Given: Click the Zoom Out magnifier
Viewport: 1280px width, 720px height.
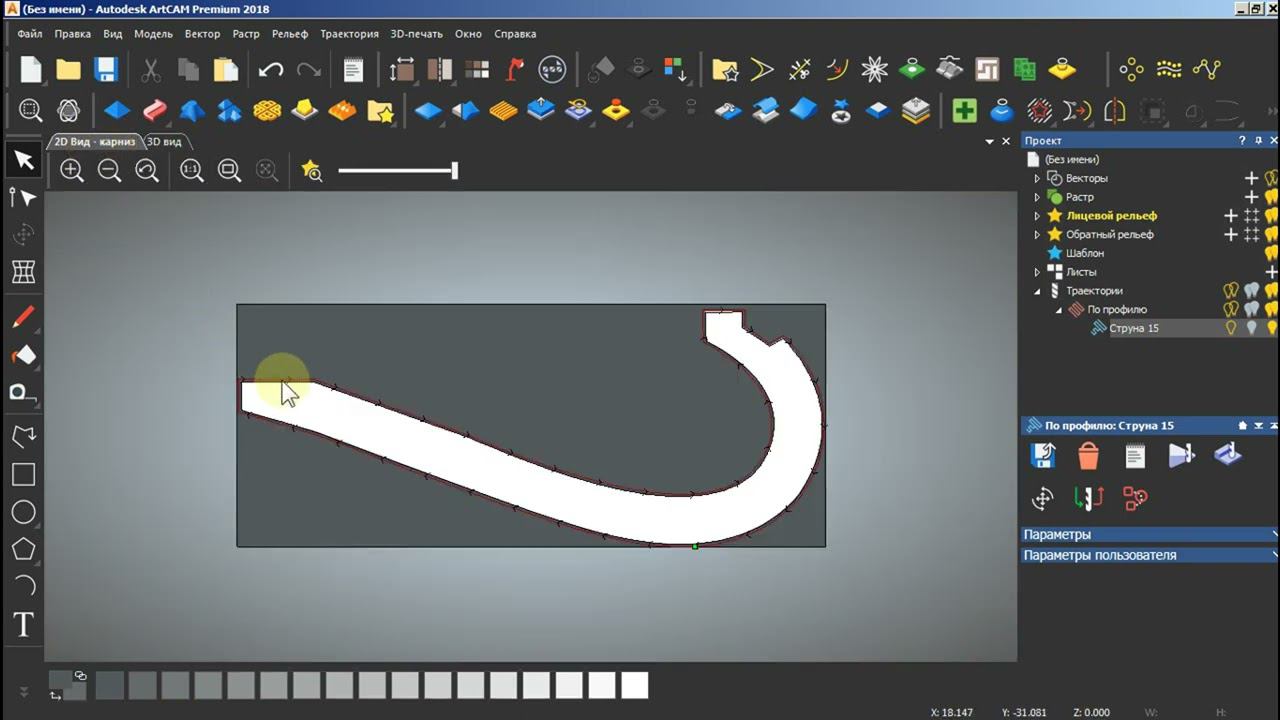Looking at the screenshot, I should (x=109, y=170).
